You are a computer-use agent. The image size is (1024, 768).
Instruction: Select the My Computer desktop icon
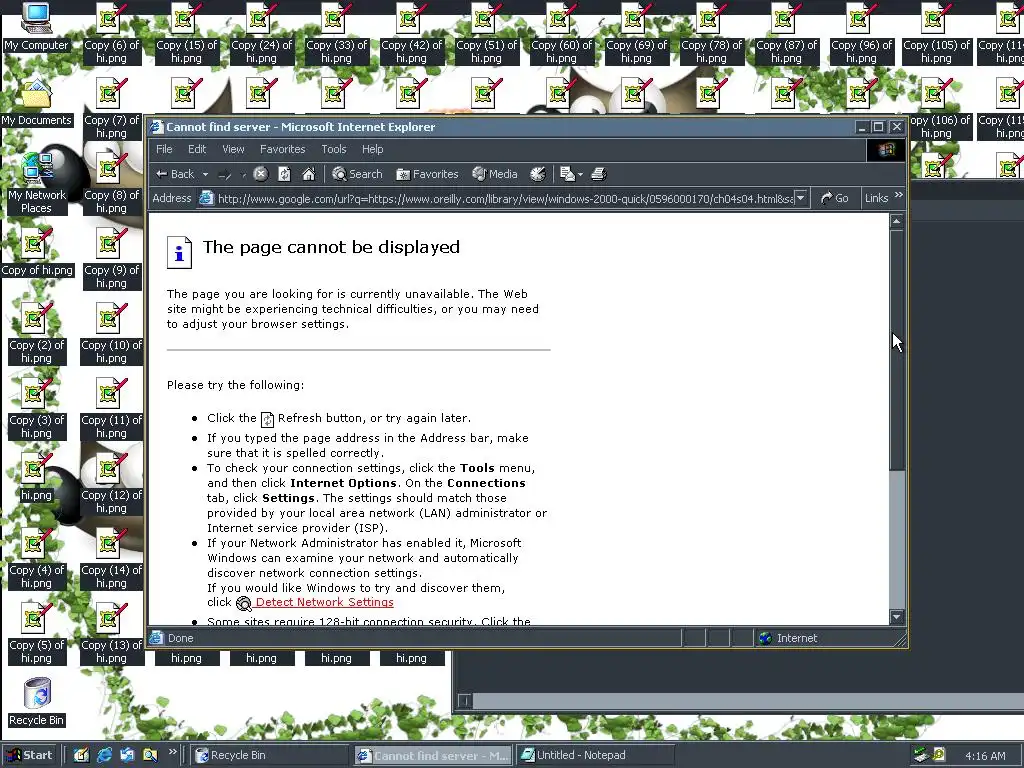coord(36,27)
